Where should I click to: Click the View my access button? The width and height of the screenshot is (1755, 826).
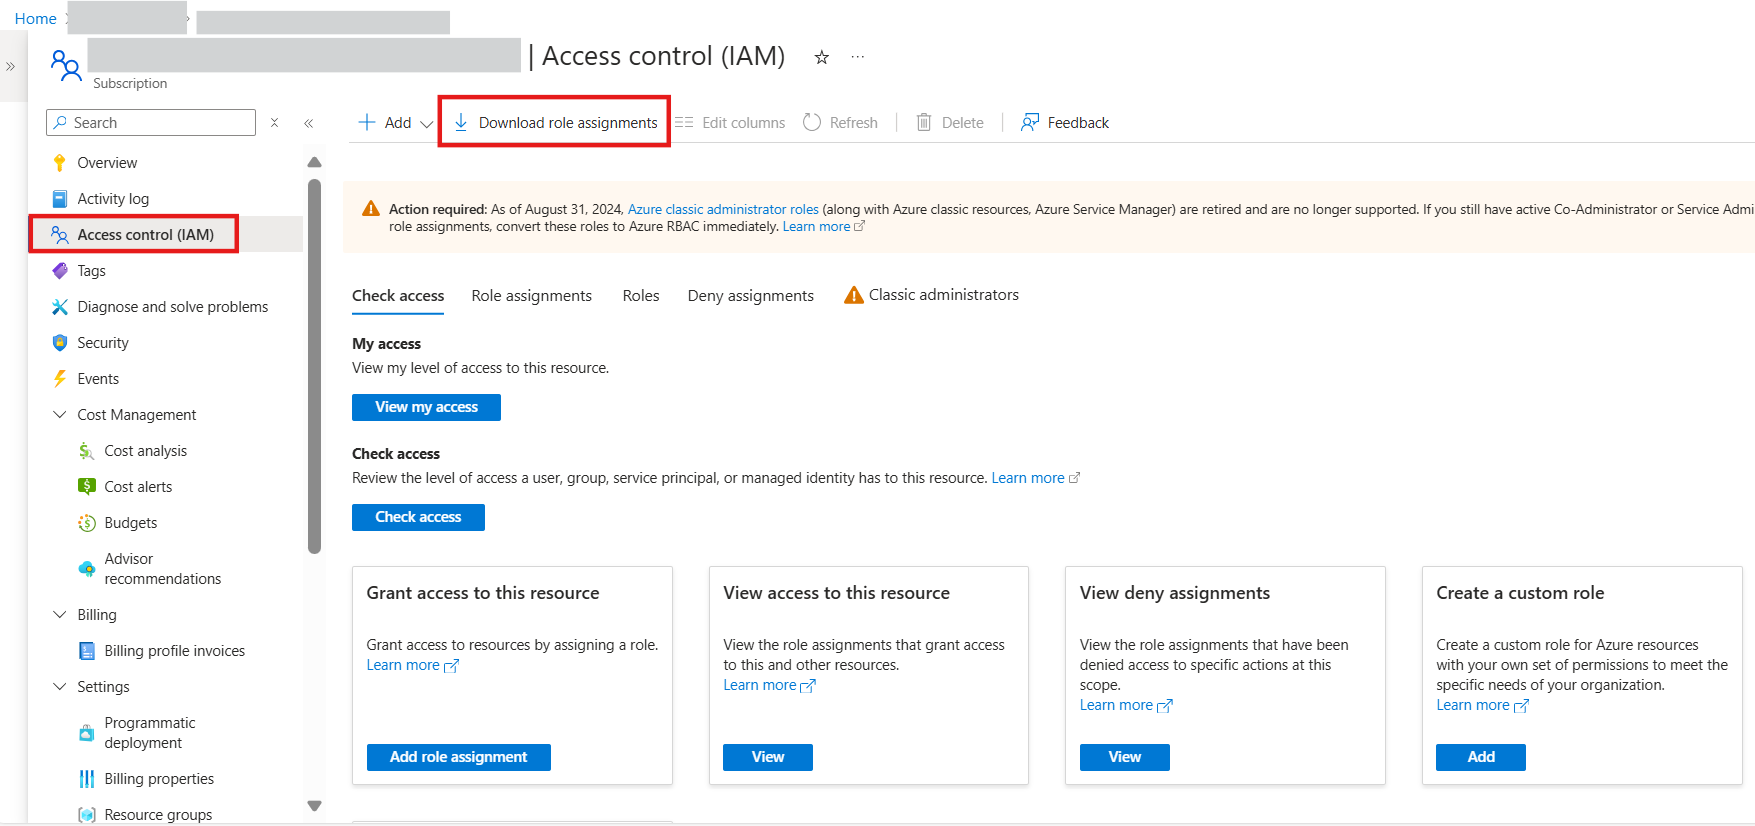tap(426, 407)
